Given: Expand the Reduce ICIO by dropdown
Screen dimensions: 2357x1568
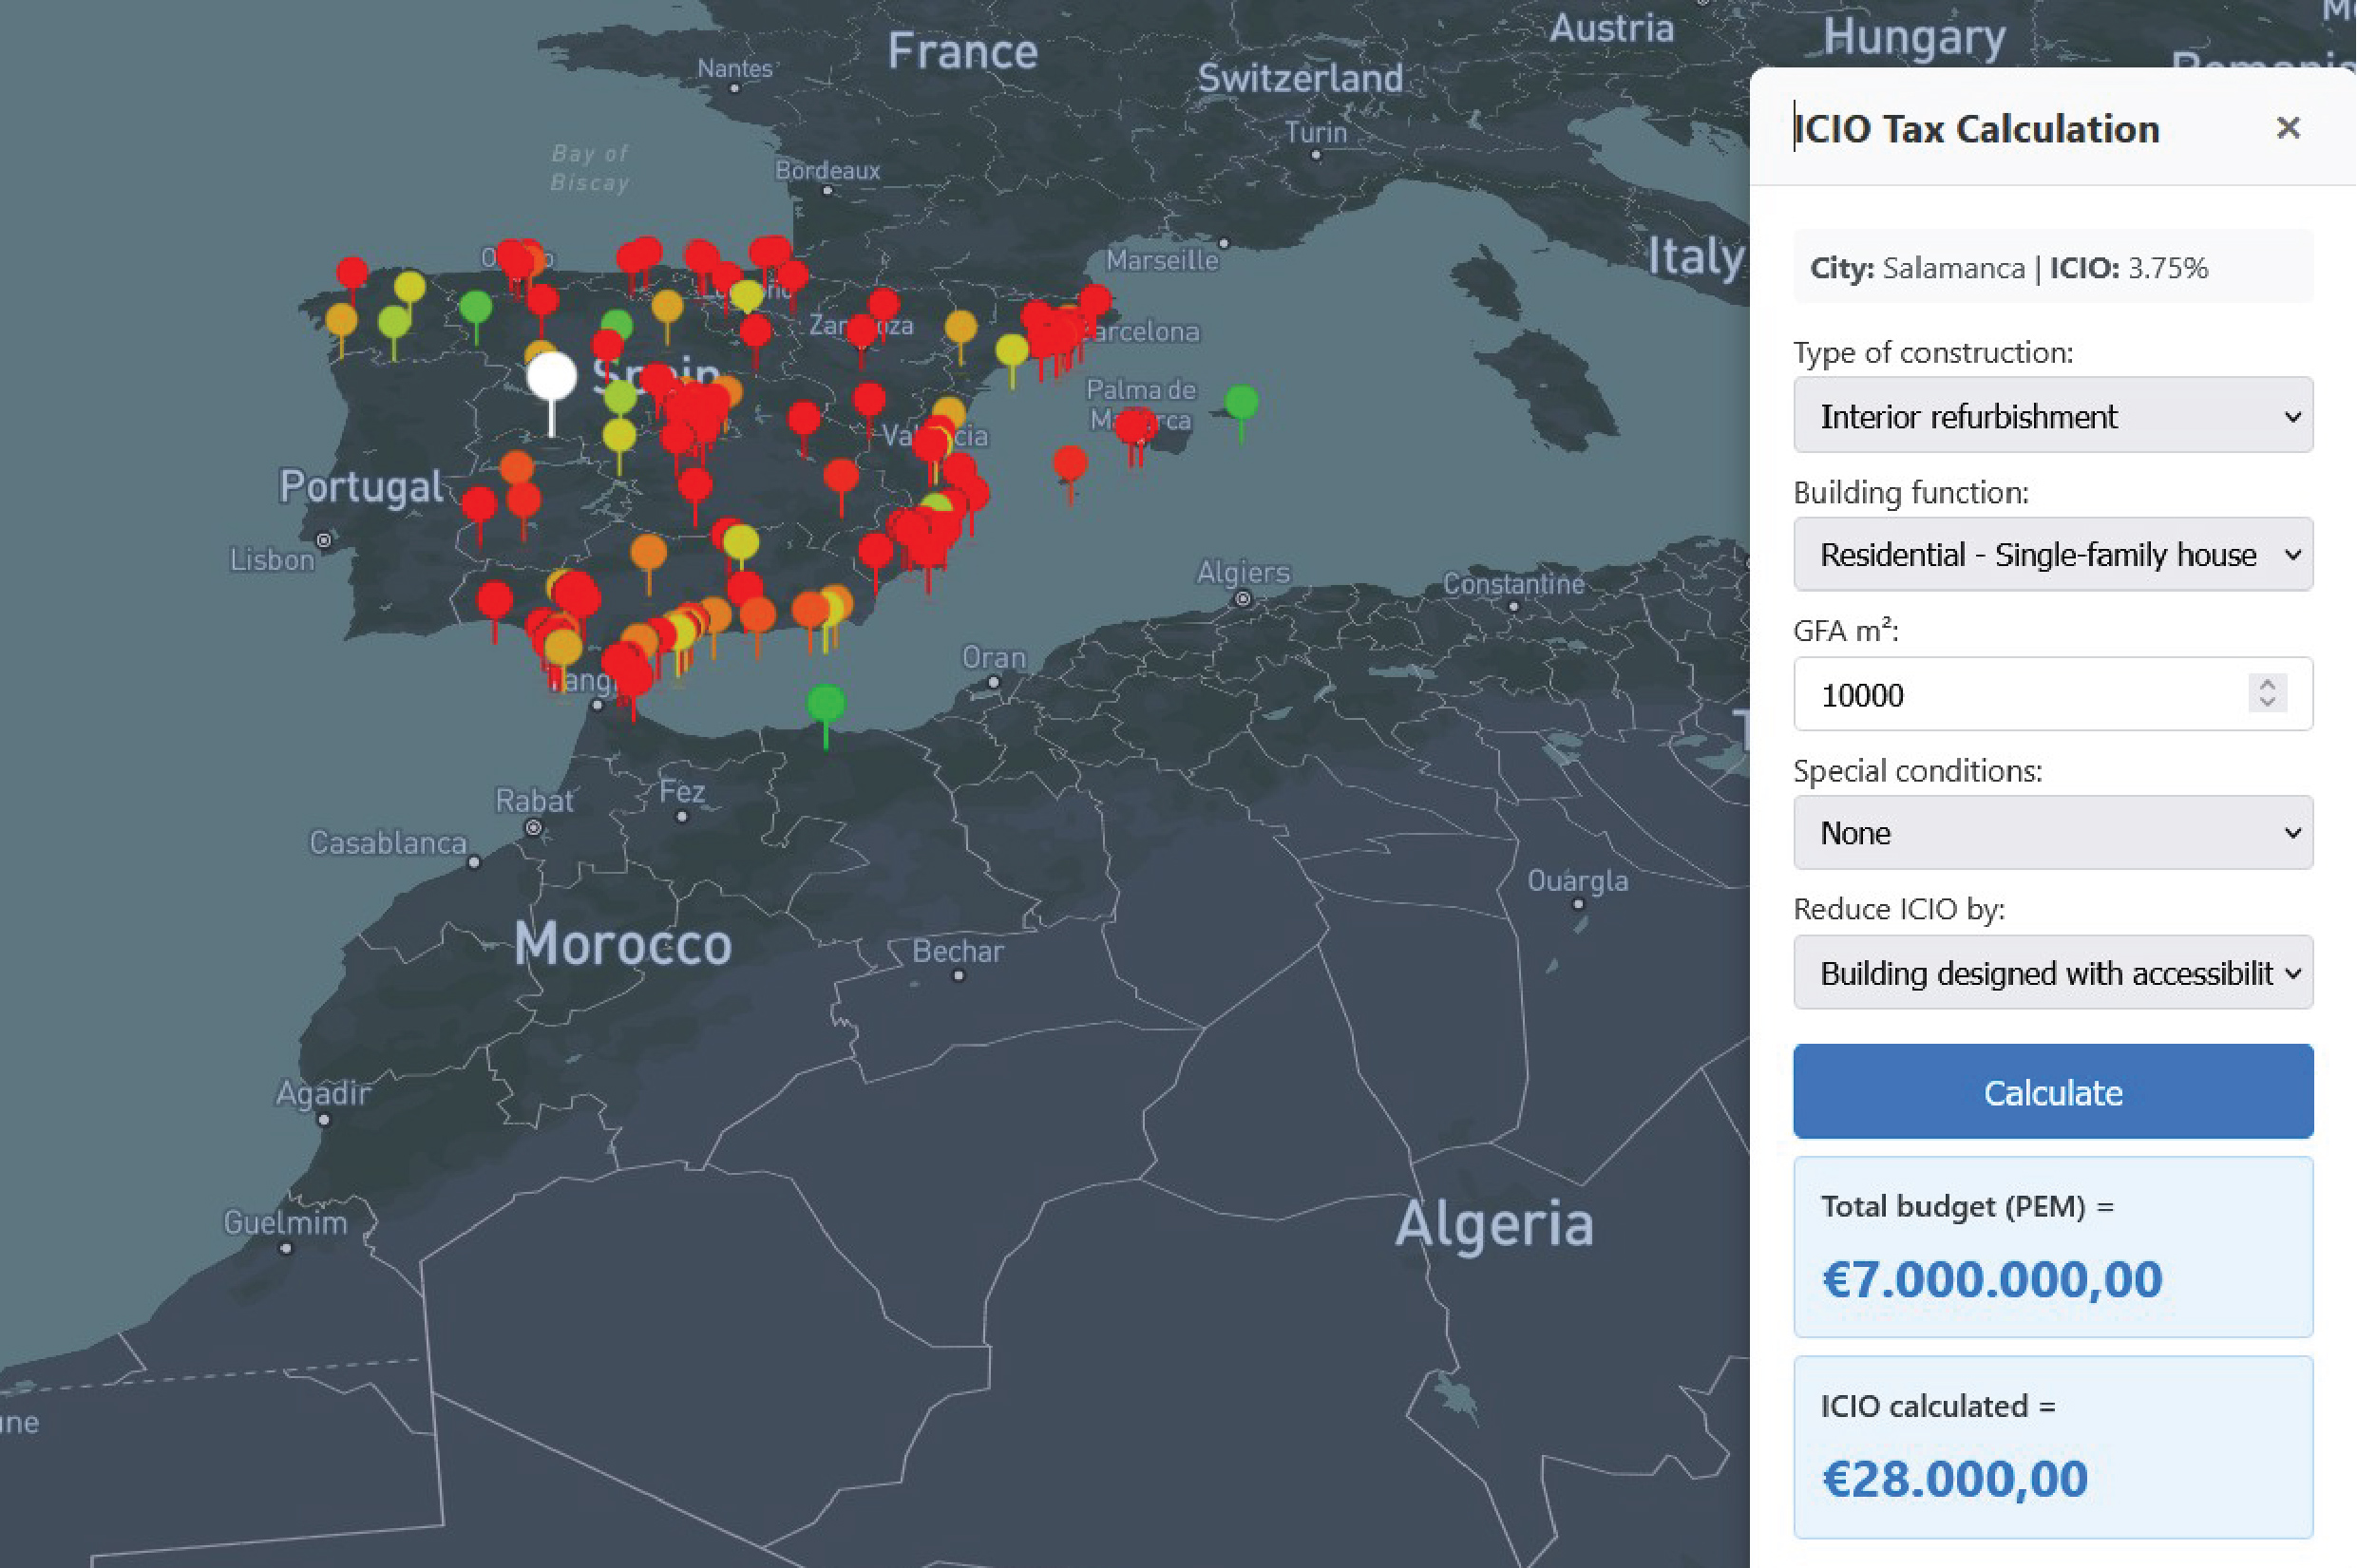Looking at the screenshot, I should 2052,973.
